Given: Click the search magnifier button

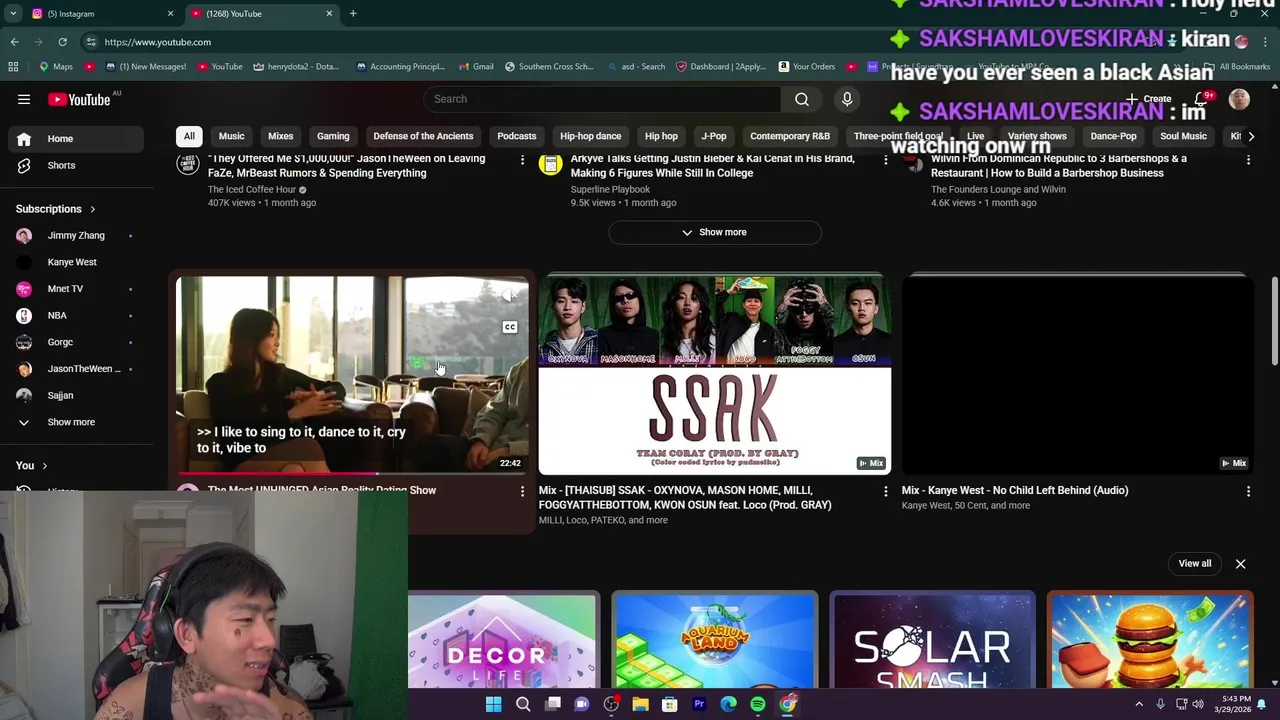Looking at the screenshot, I should click(x=802, y=99).
